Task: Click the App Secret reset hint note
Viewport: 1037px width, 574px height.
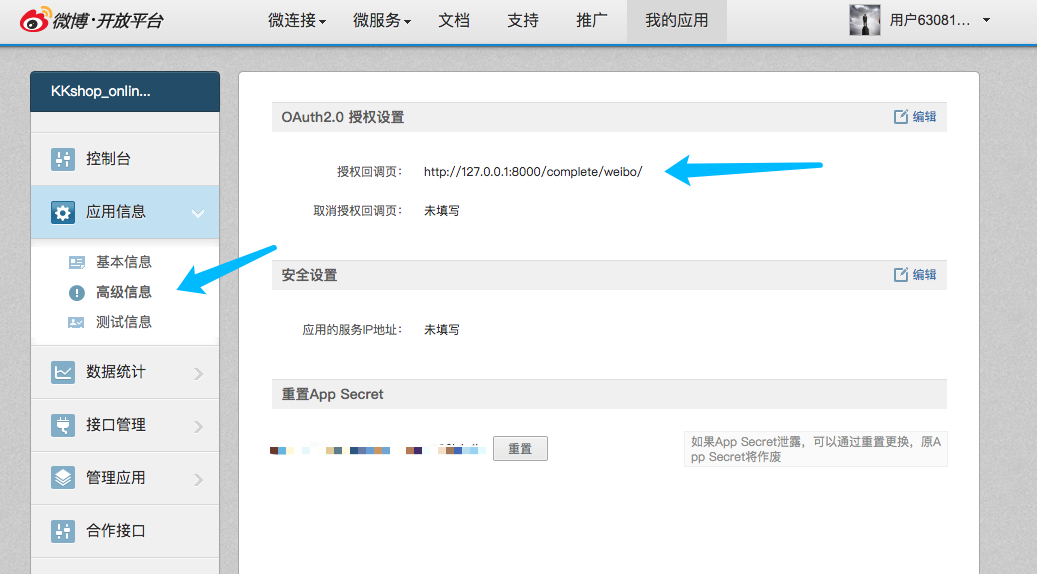Action: pyautogui.click(x=815, y=449)
